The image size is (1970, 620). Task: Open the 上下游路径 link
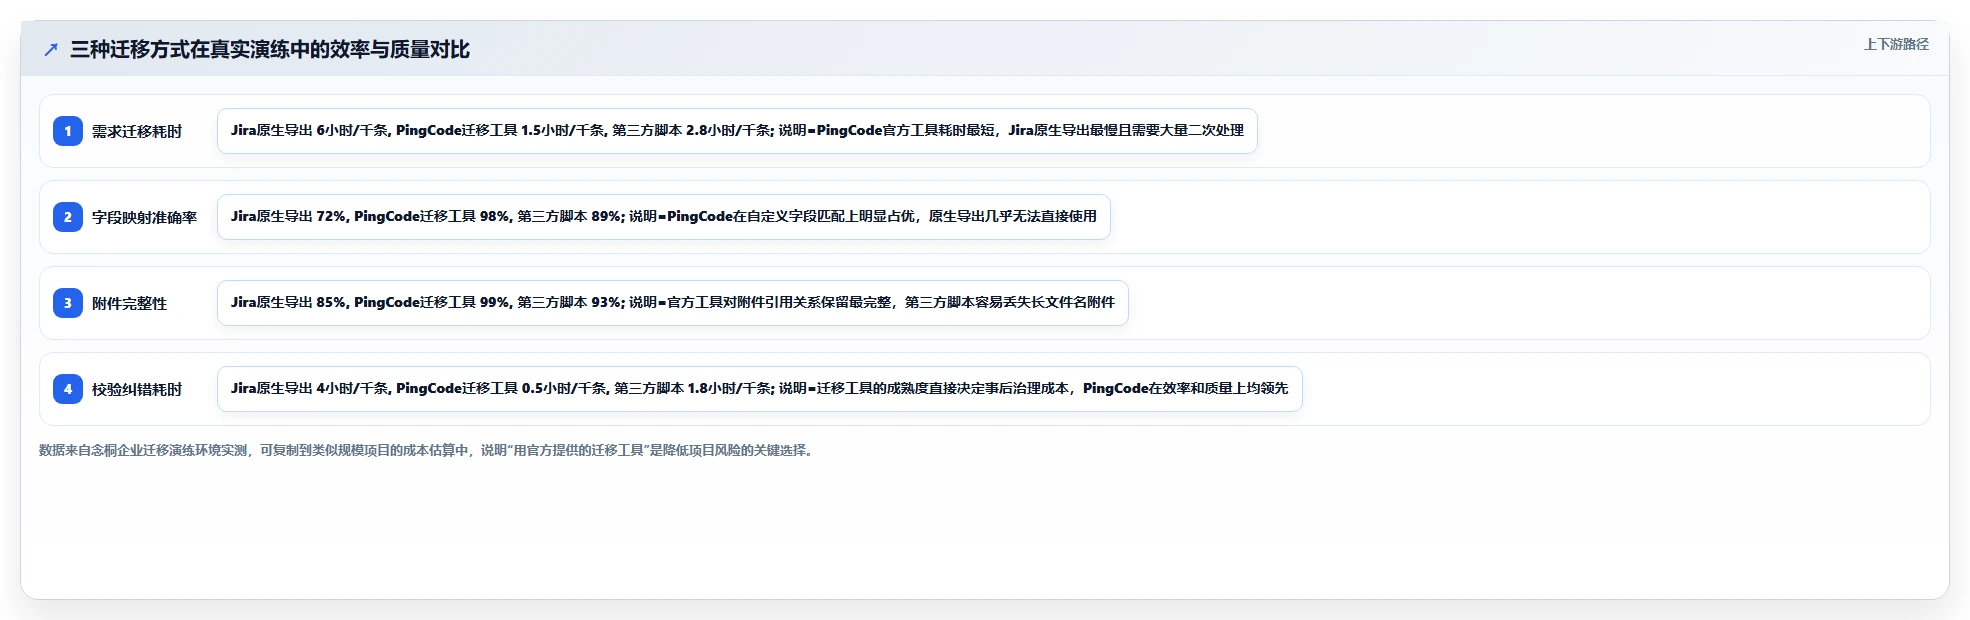(1896, 44)
